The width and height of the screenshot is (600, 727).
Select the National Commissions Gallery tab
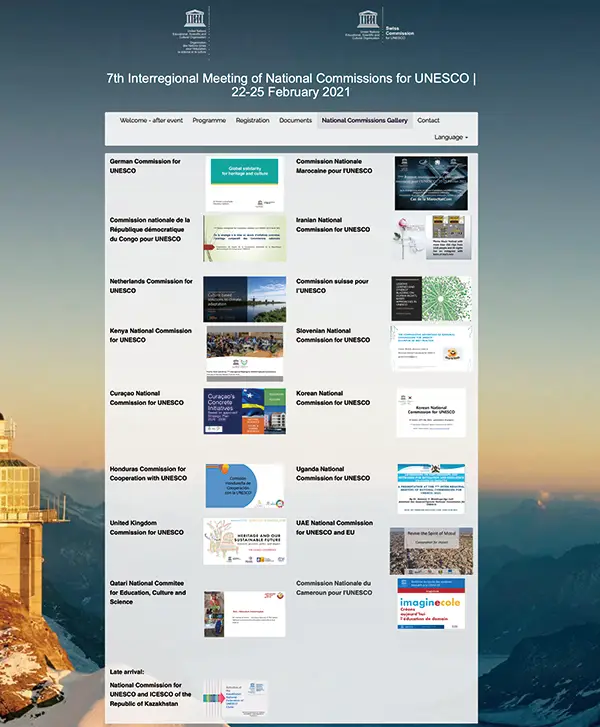pos(365,120)
